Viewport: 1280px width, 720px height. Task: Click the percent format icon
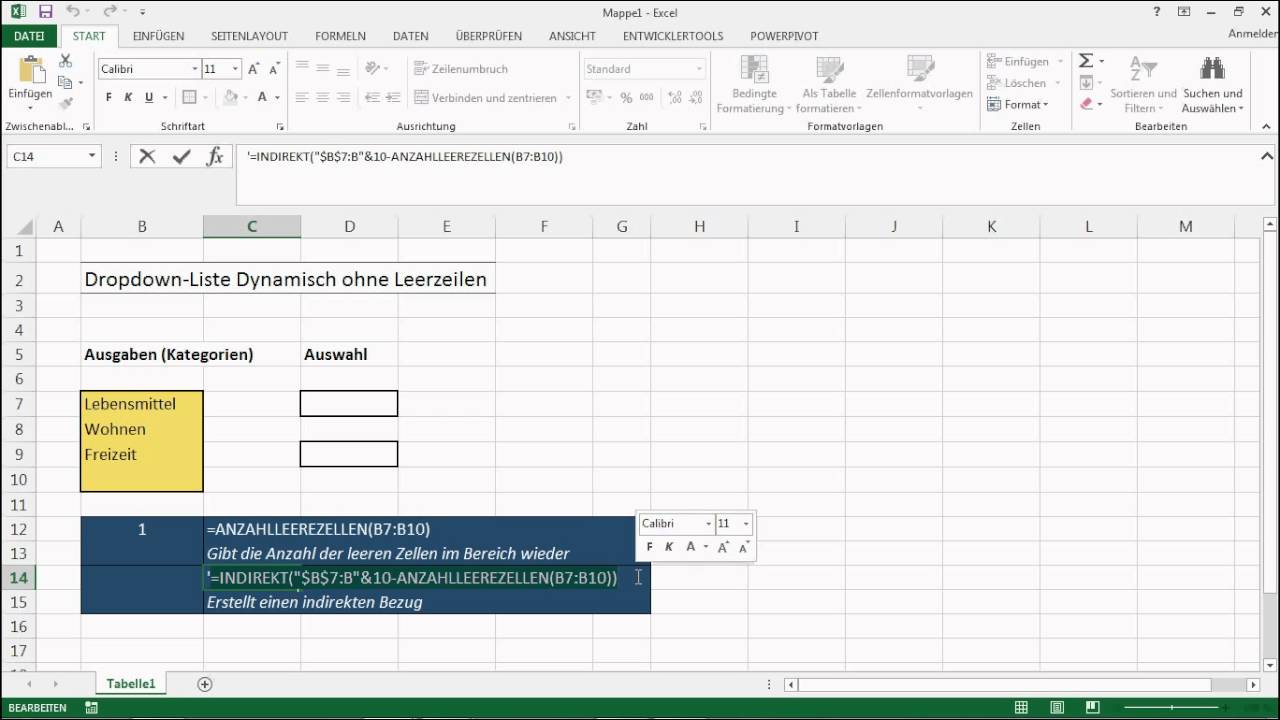[x=626, y=98]
